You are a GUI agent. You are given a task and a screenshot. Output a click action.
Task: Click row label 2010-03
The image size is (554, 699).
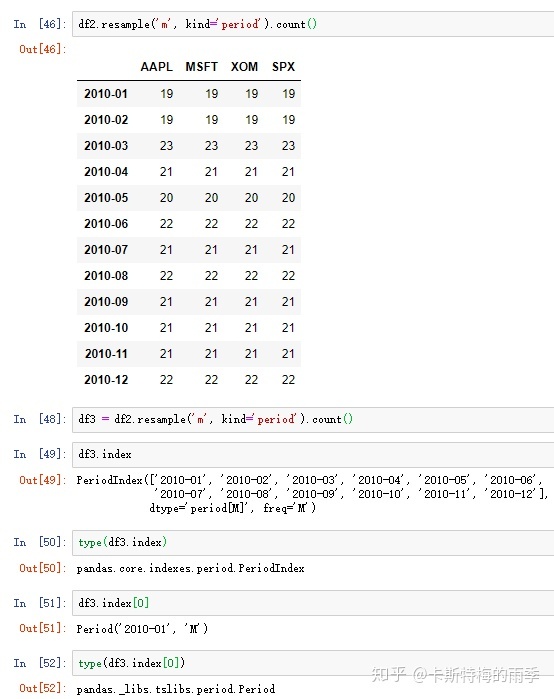106,146
